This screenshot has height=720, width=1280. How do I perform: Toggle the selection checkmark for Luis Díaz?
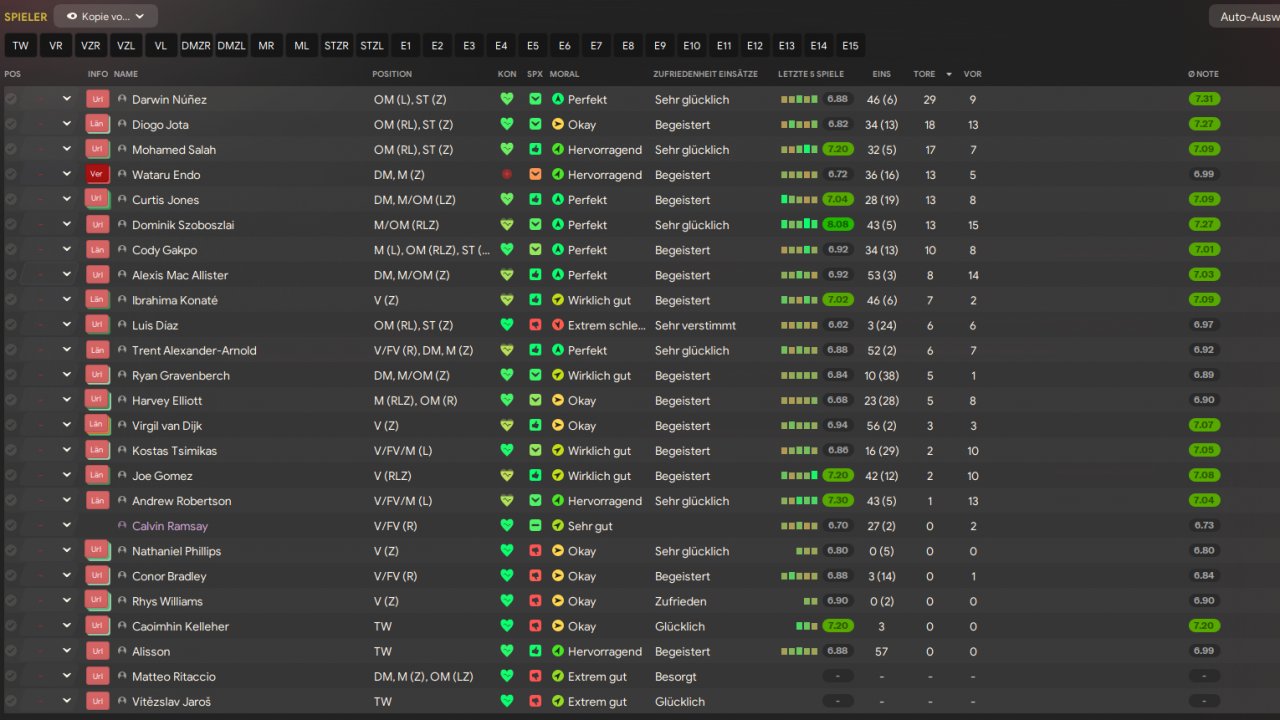point(11,325)
